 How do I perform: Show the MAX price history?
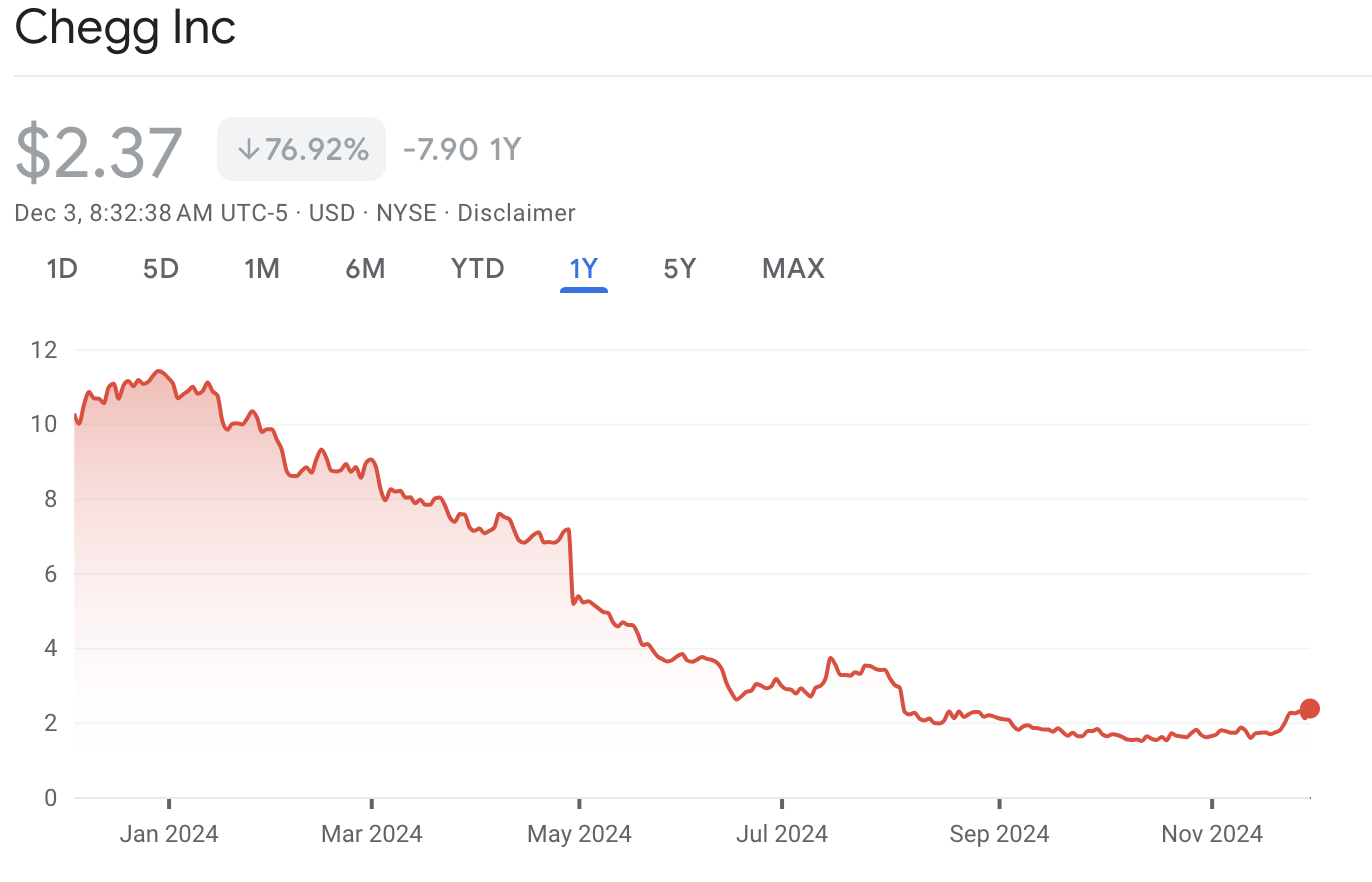793,268
